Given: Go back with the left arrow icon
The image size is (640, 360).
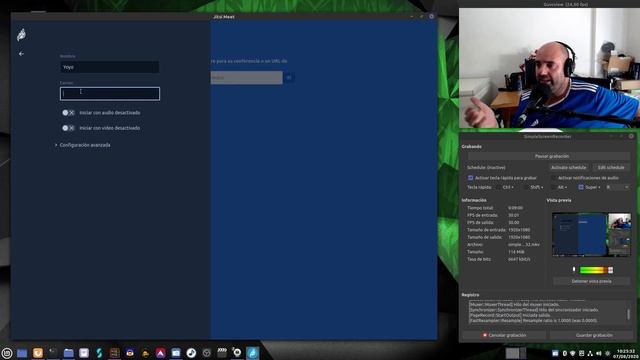Looking at the screenshot, I should 21,54.
